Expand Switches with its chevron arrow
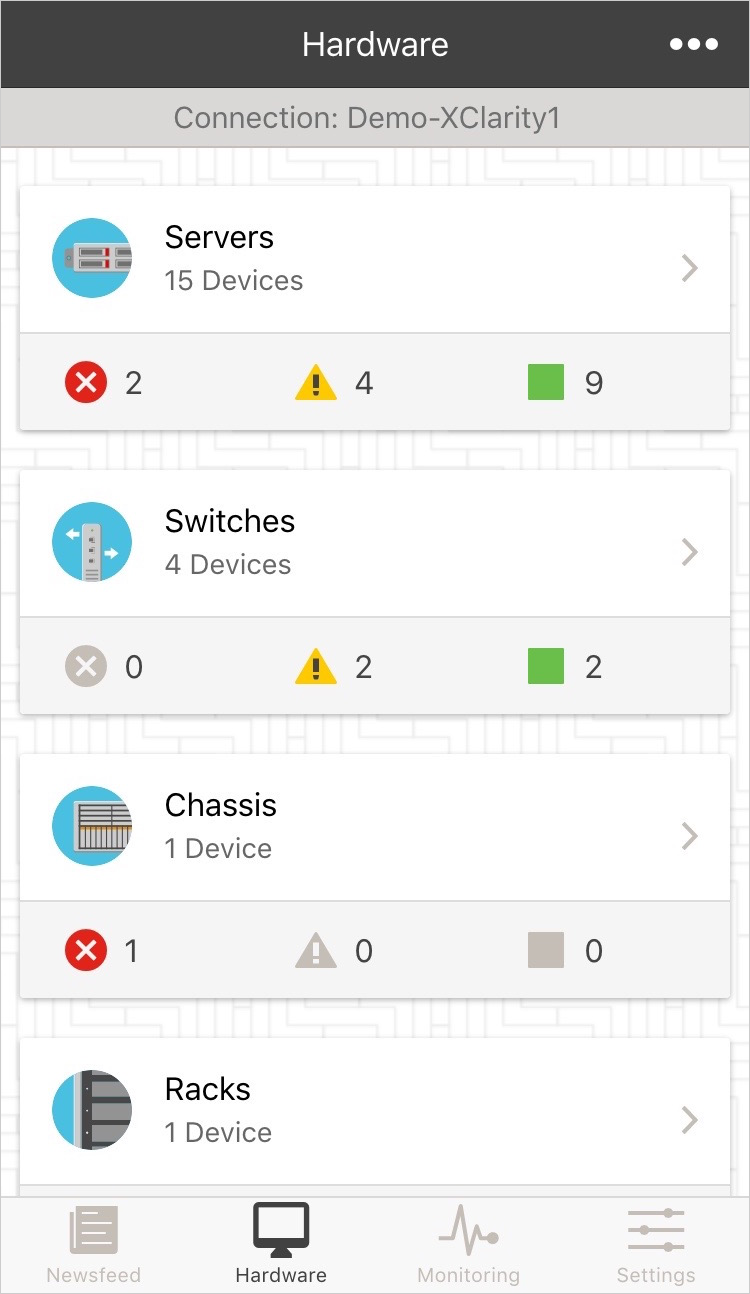Screen dimensions: 750x1294 coord(689,552)
